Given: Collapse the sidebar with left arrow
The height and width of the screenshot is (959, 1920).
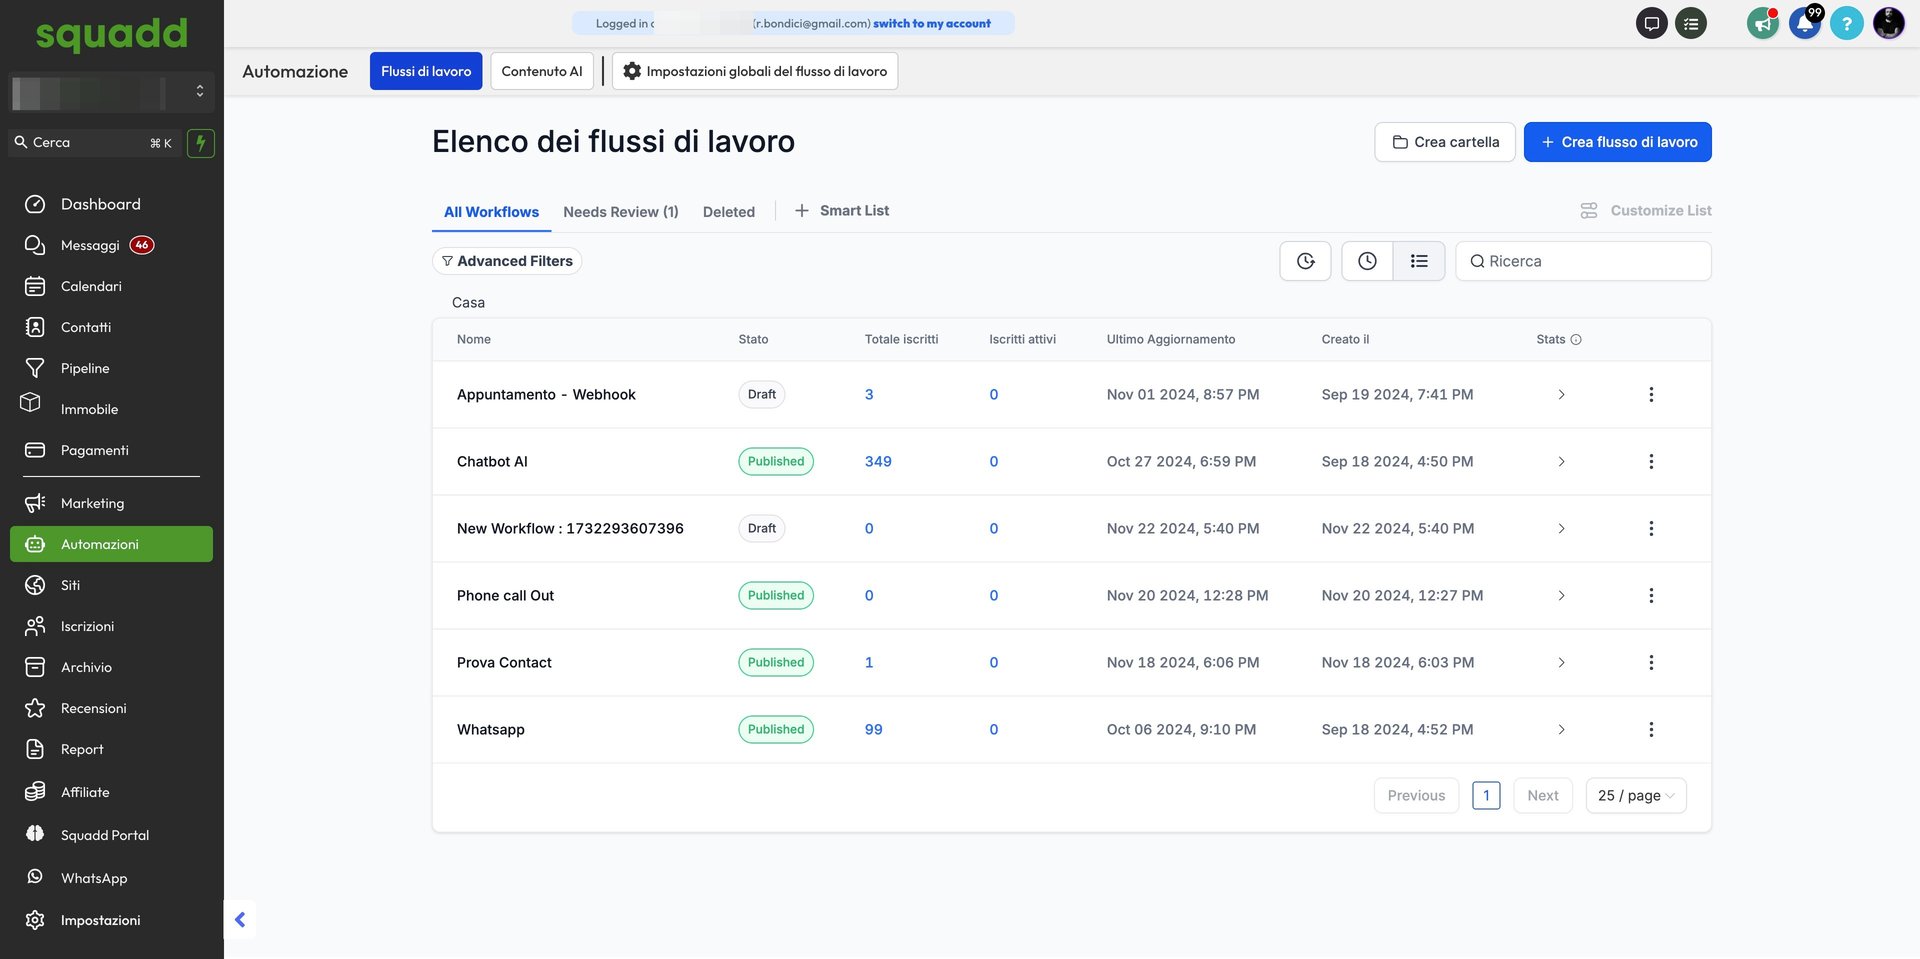Looking at the screenshot, I should pyautogui.click(x=240, y=920).
